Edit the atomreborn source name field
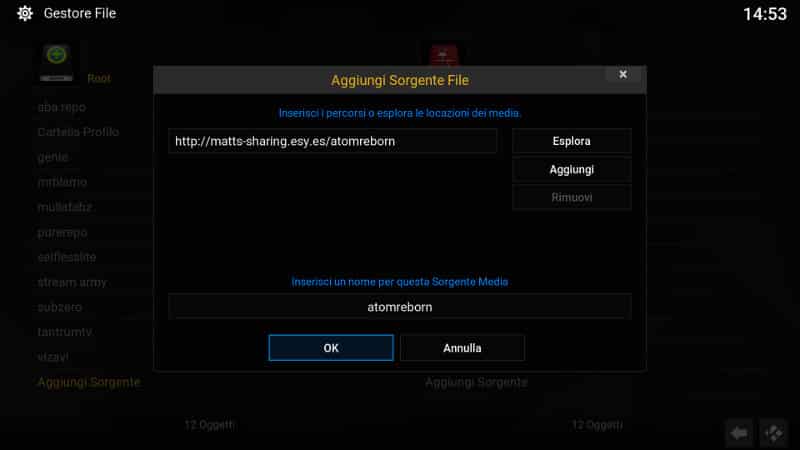Viewport: 800px width, 450px height. point(399,307)
